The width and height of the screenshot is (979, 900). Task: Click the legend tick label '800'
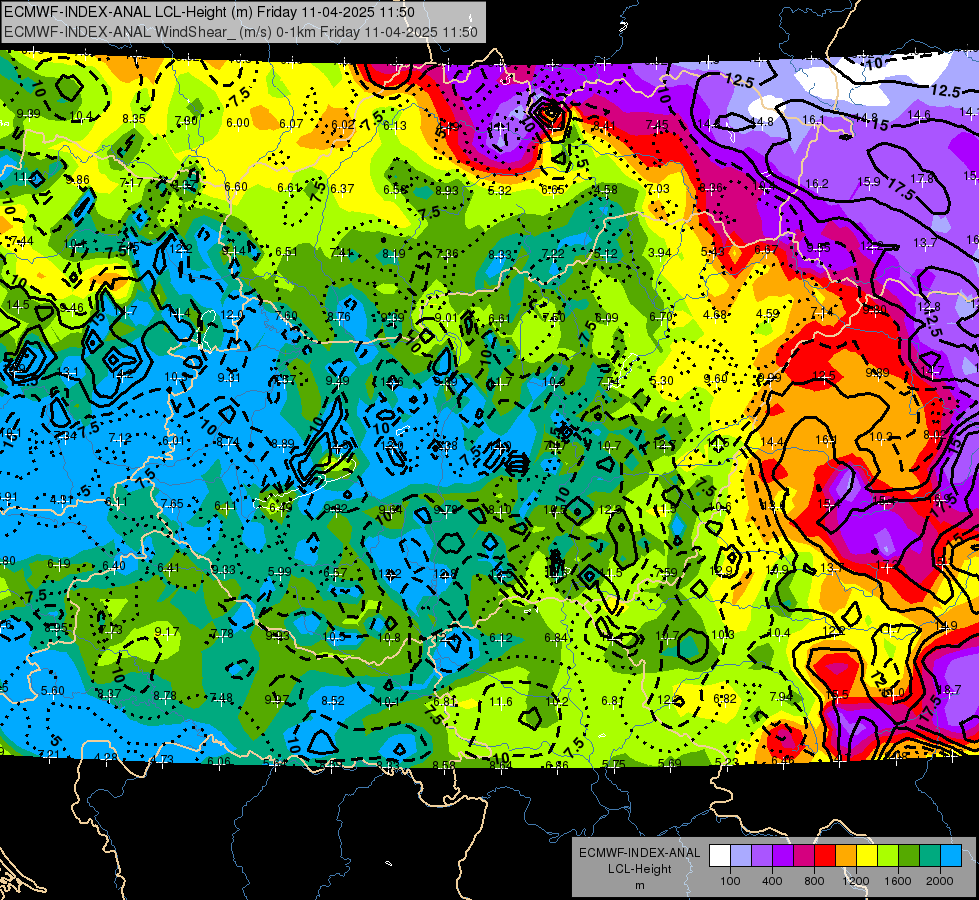pyautogui.click(x=814, y=881)
